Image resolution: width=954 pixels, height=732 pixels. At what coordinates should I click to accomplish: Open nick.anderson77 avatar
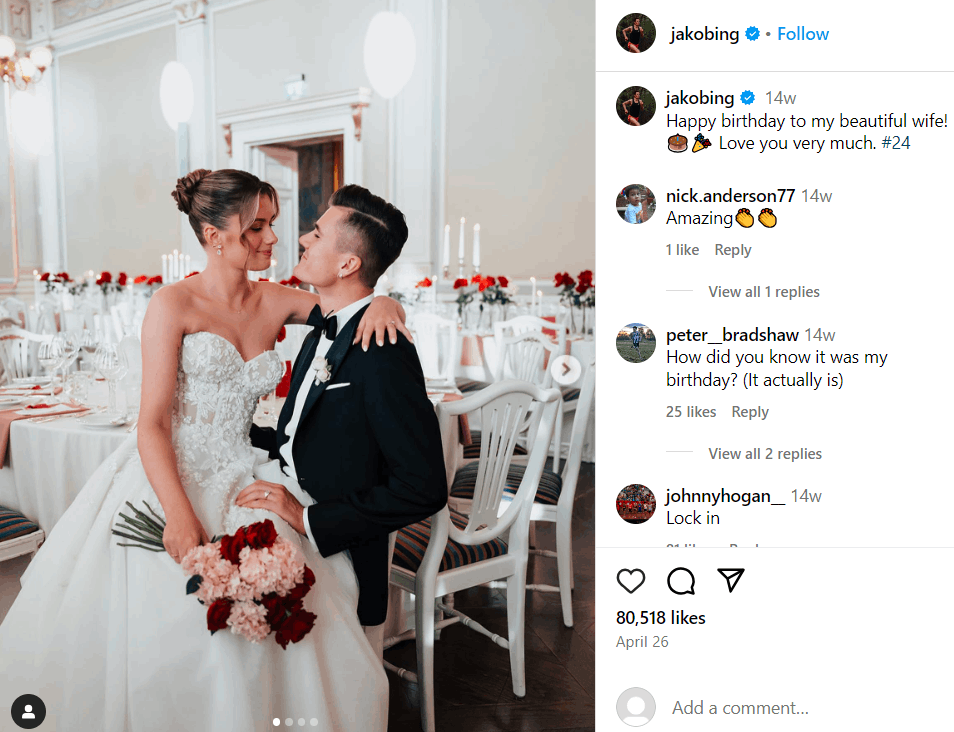pyautogui.click(x=636, y=204)
